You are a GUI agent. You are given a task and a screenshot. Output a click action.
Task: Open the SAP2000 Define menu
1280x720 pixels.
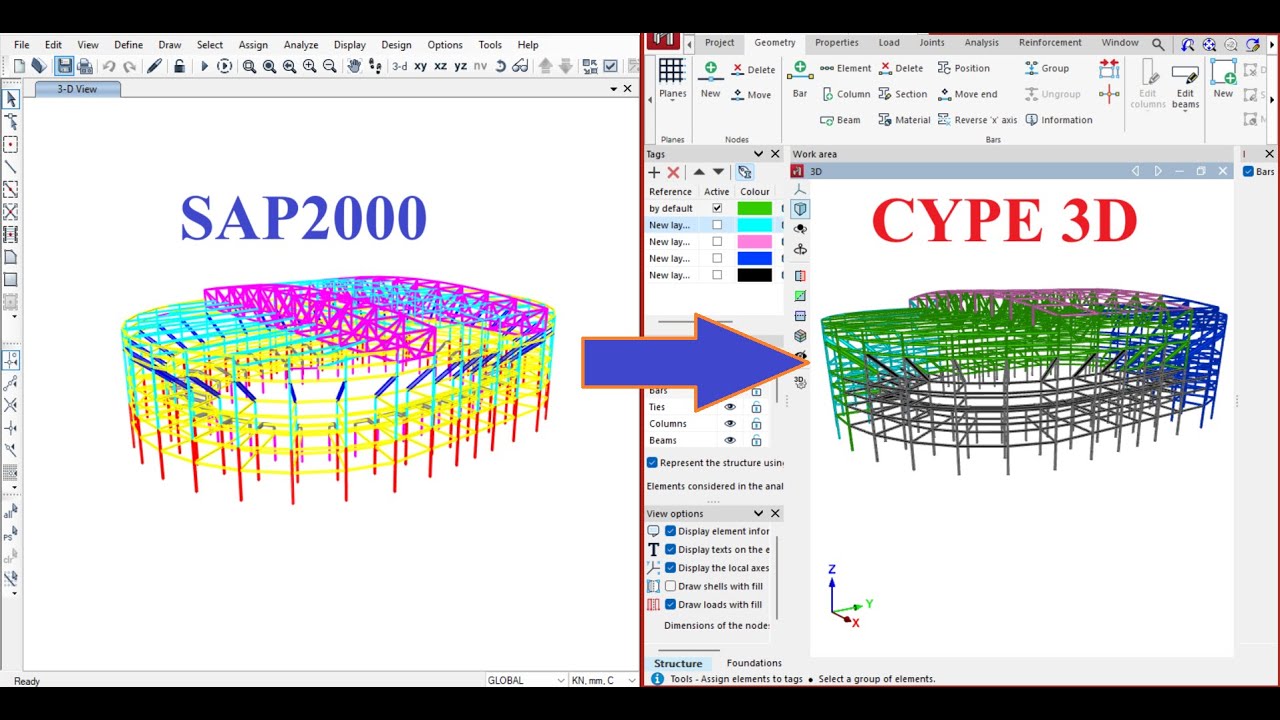[128, 45]
